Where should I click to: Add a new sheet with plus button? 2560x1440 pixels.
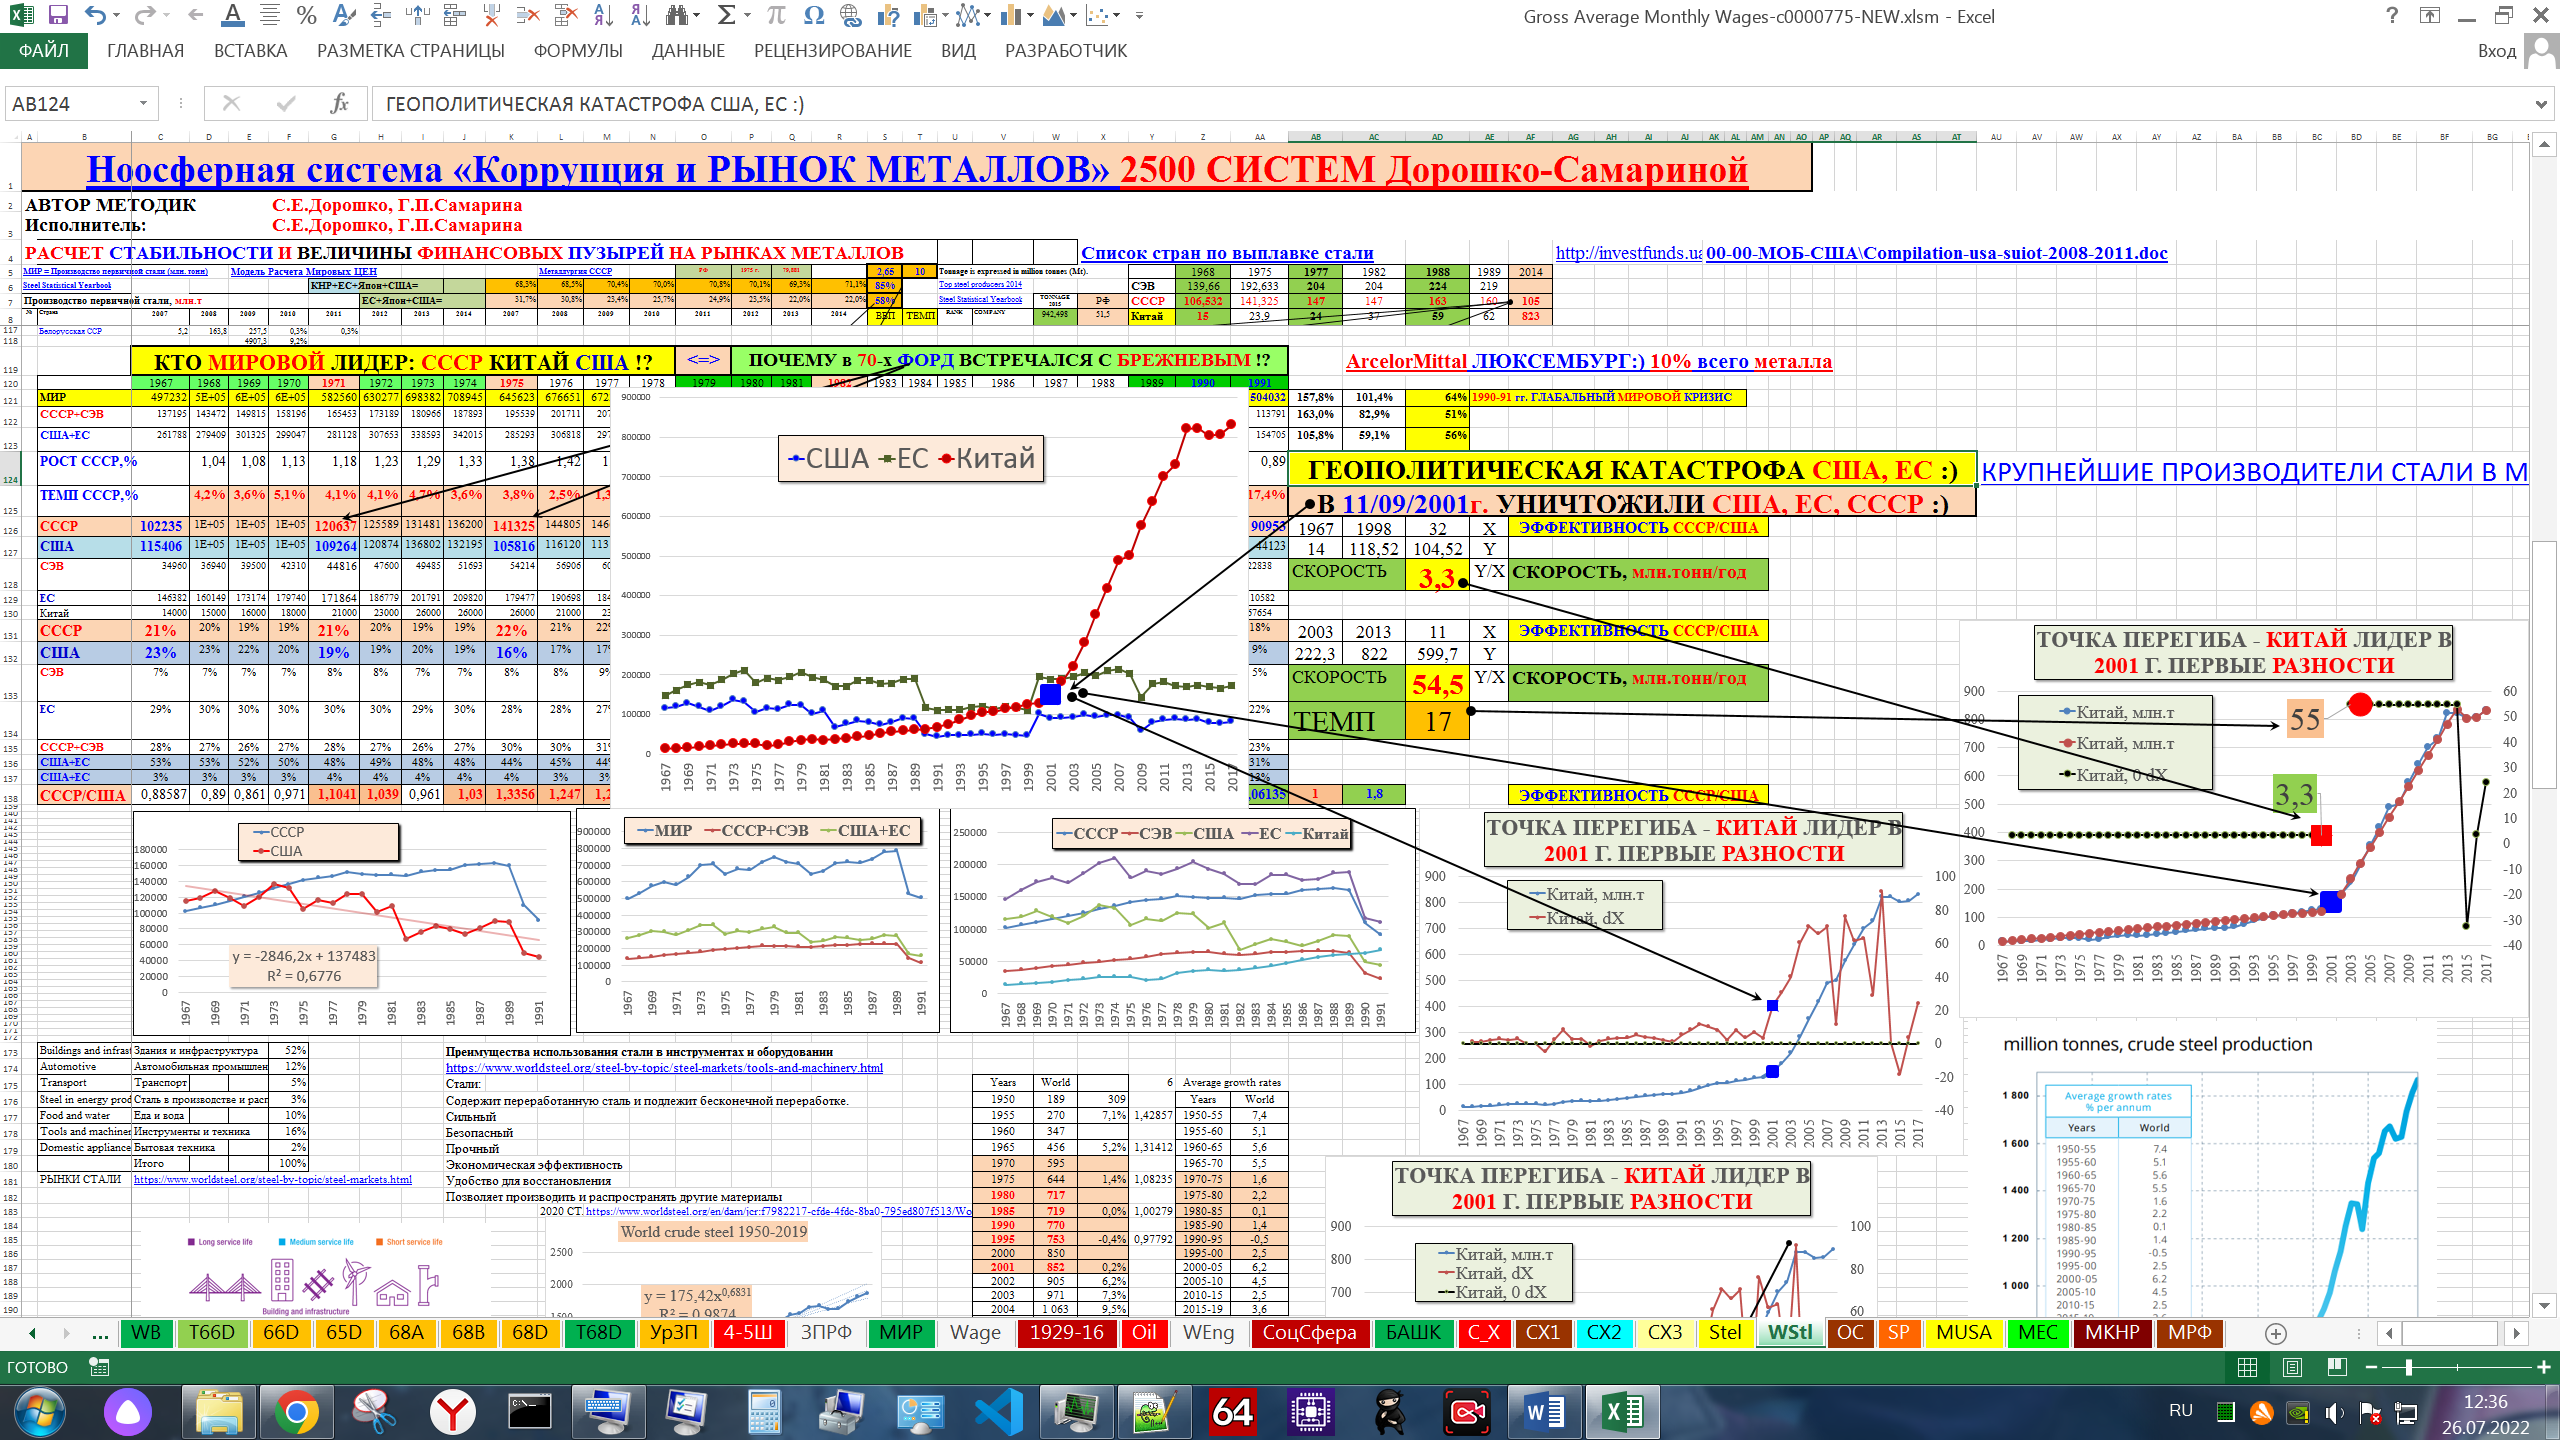2276,1334
